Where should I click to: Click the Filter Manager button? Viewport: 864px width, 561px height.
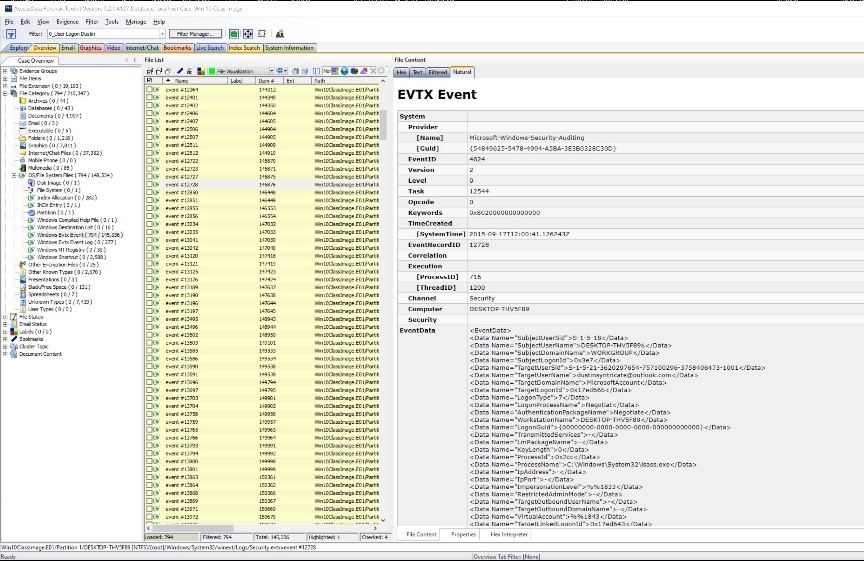(196, 34)
